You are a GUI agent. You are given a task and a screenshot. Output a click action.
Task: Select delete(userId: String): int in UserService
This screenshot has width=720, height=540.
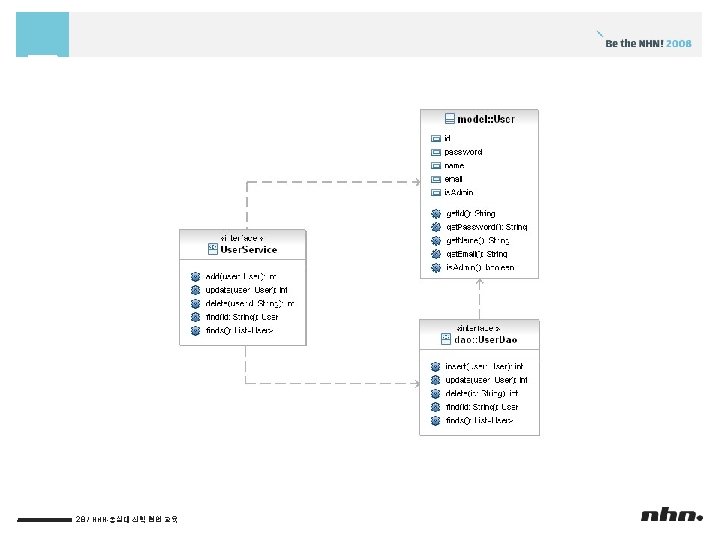pos(250,304)
